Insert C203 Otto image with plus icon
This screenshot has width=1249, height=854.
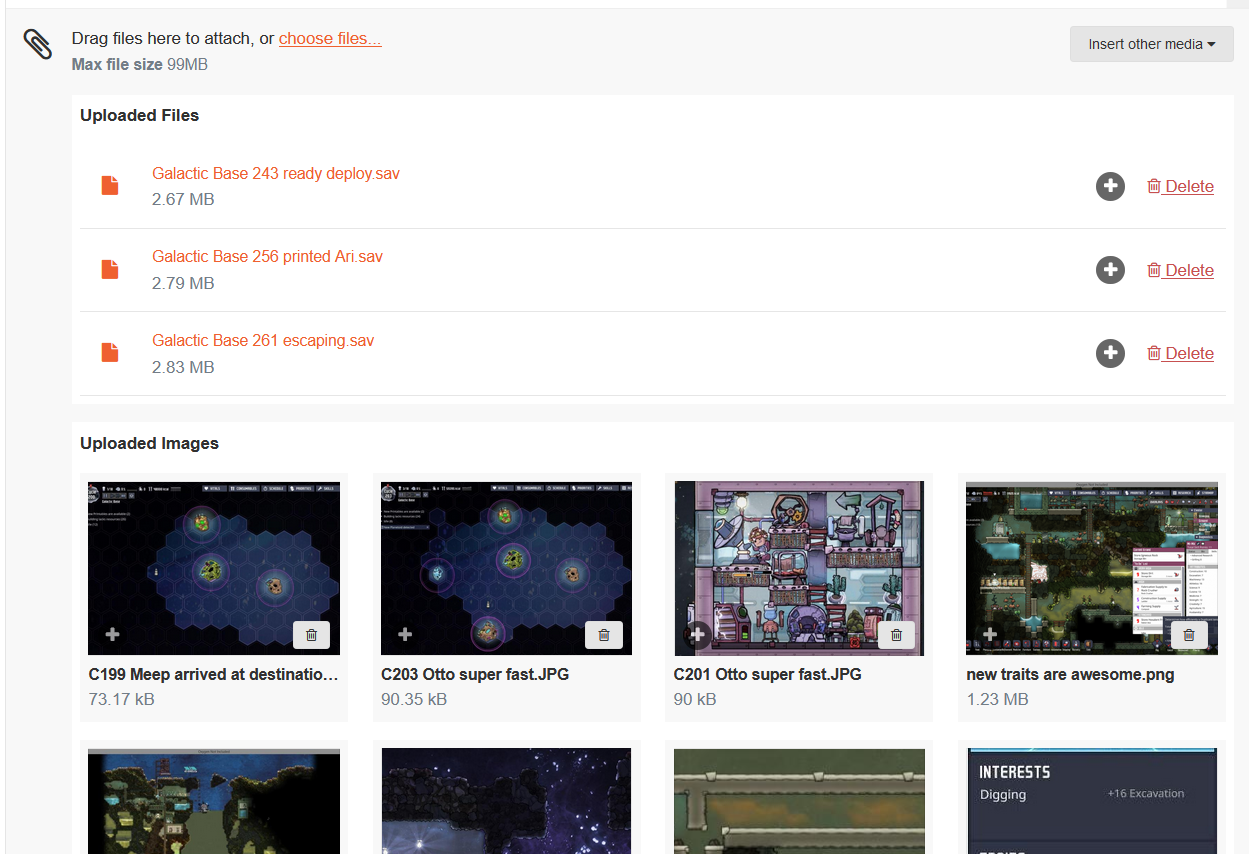(405, 634)
